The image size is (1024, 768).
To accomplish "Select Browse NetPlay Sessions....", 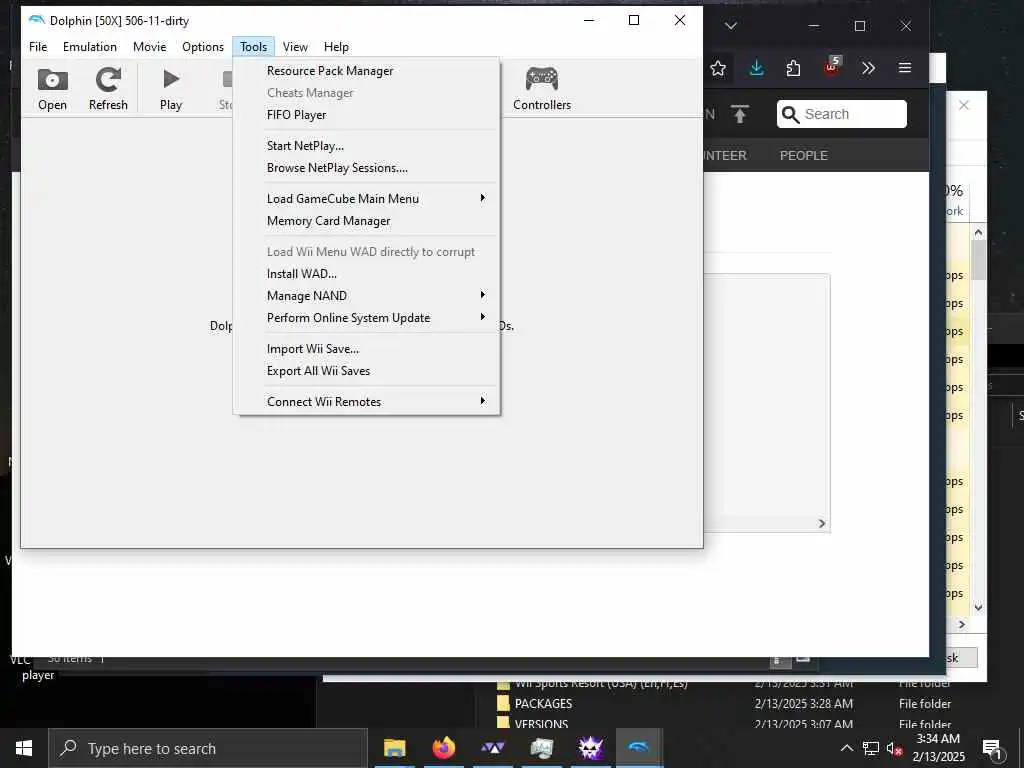I will pos(368,168).
